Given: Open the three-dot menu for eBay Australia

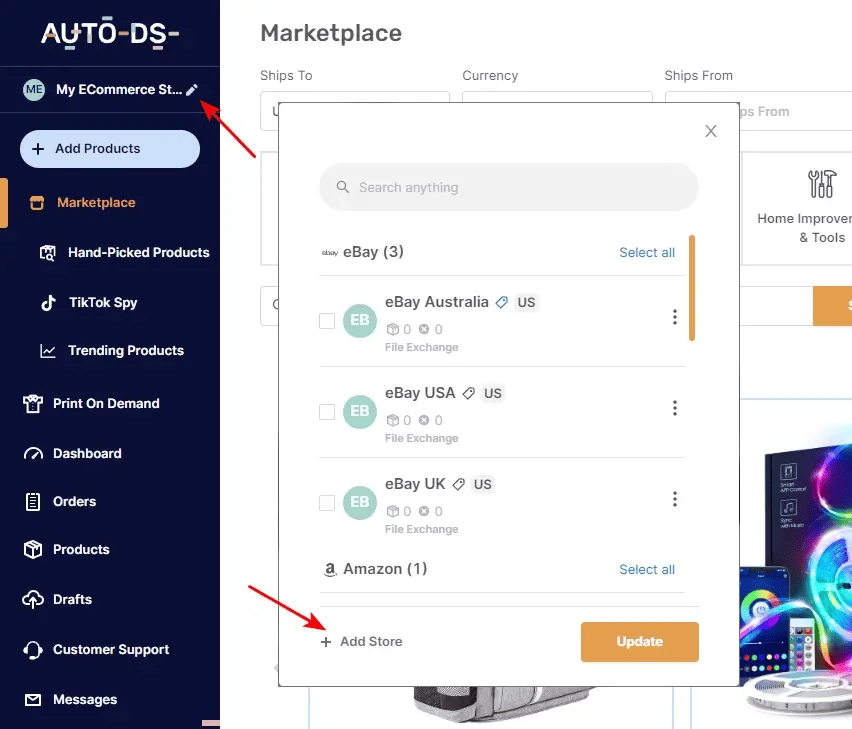Looking at the screenshot, I should (675, 317).
